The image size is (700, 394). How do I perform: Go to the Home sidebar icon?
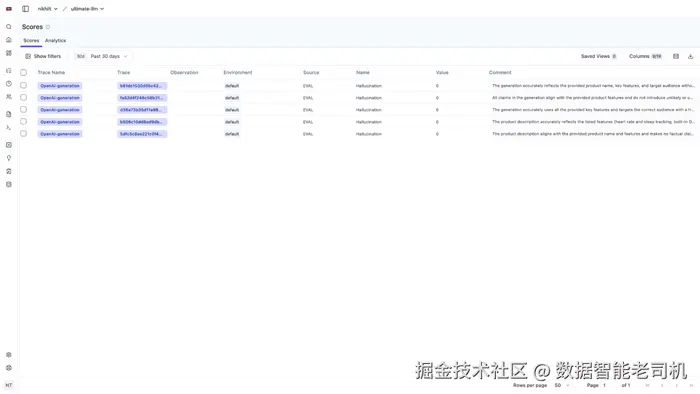(x=8, y=40)
